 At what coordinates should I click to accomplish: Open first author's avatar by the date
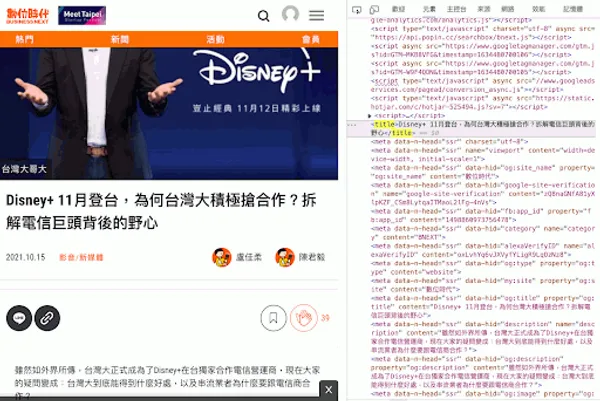pos(222,257)
